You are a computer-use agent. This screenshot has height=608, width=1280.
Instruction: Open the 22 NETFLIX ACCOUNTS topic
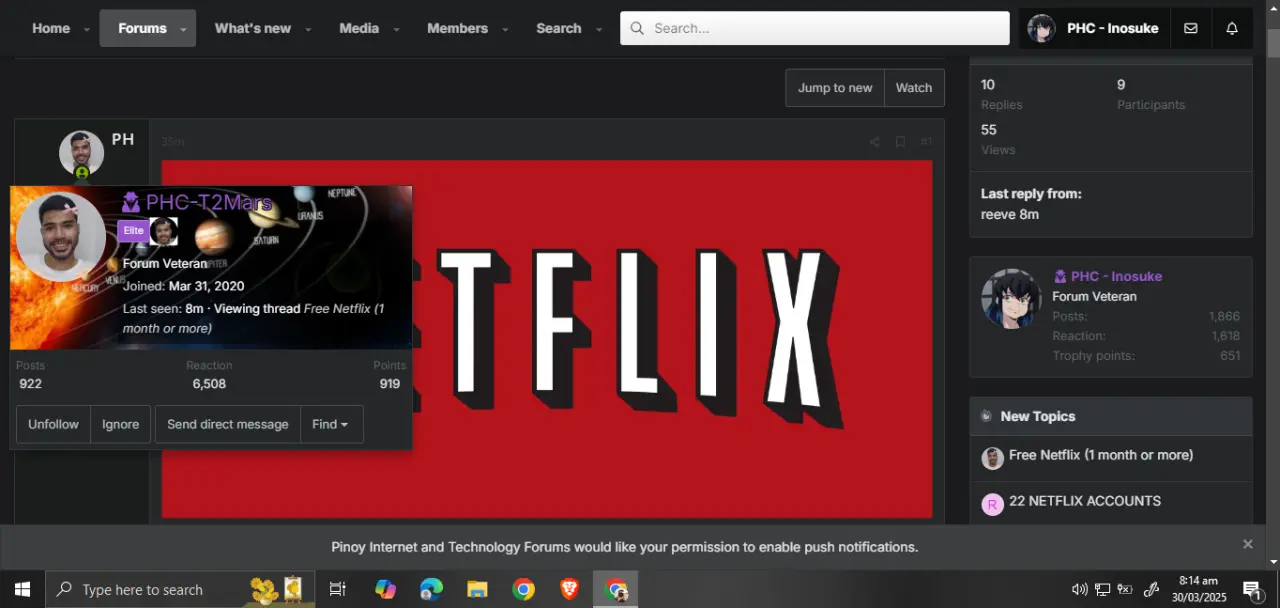coord(1085,501)
